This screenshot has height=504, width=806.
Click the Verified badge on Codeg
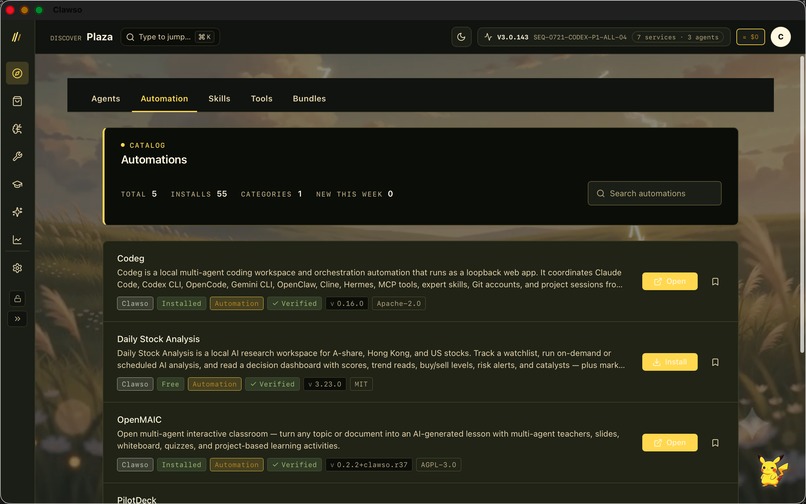tap(295, 303)
